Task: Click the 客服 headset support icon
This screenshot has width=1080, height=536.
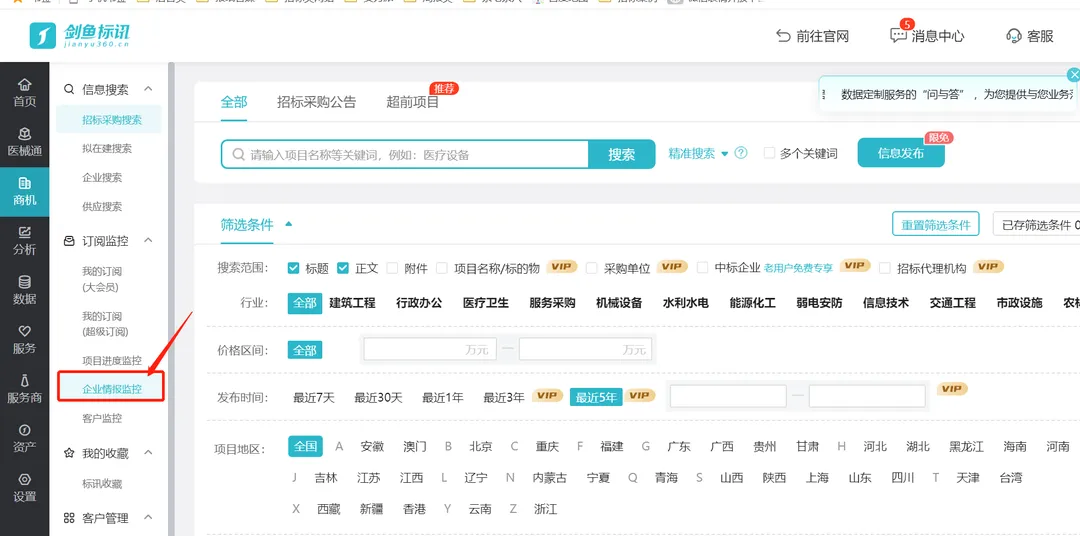Action: [1014, 36]
